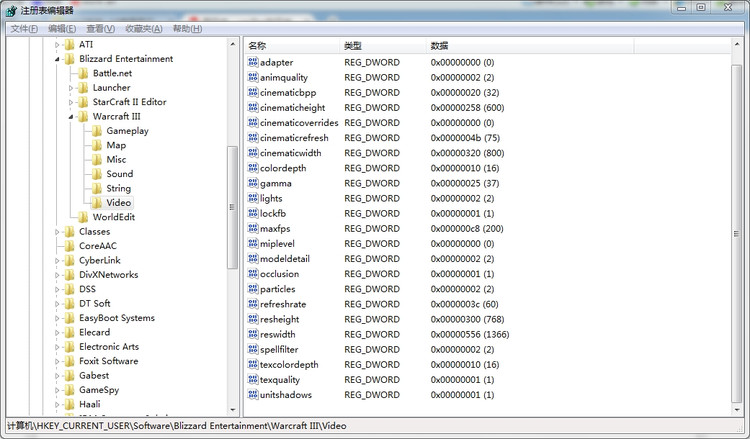Screen dimensions: 750x439
Task: Click data 0x000000c8 (200) cell
Action: click(467, 229)
